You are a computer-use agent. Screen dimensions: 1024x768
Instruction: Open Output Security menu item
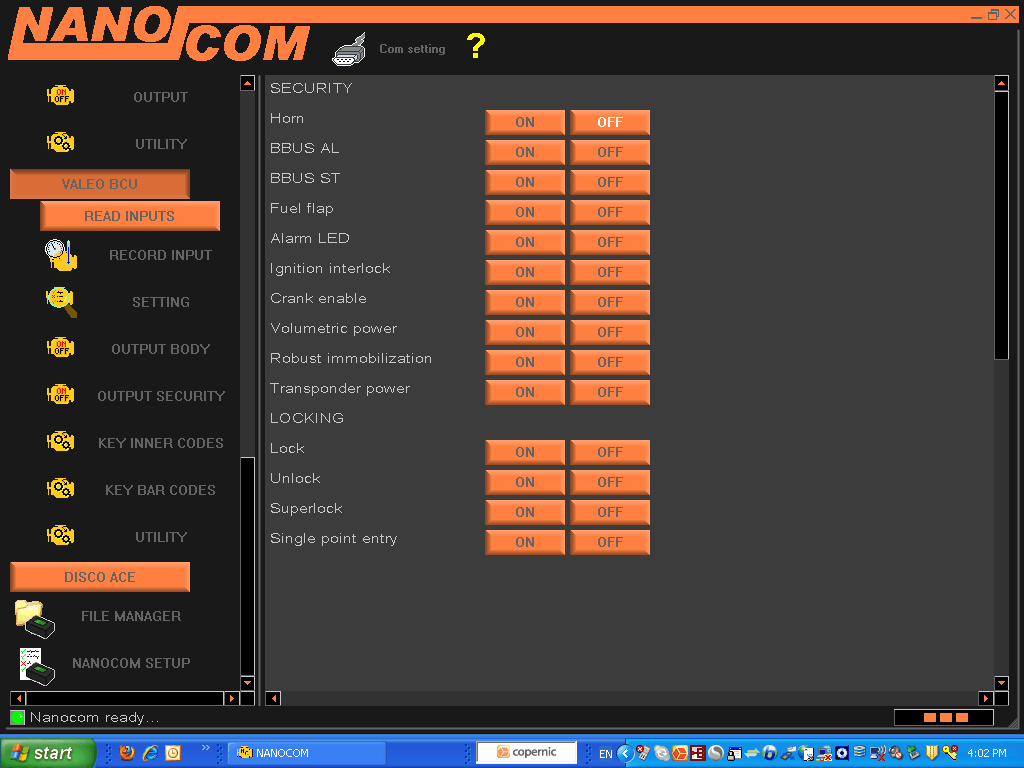160,396
